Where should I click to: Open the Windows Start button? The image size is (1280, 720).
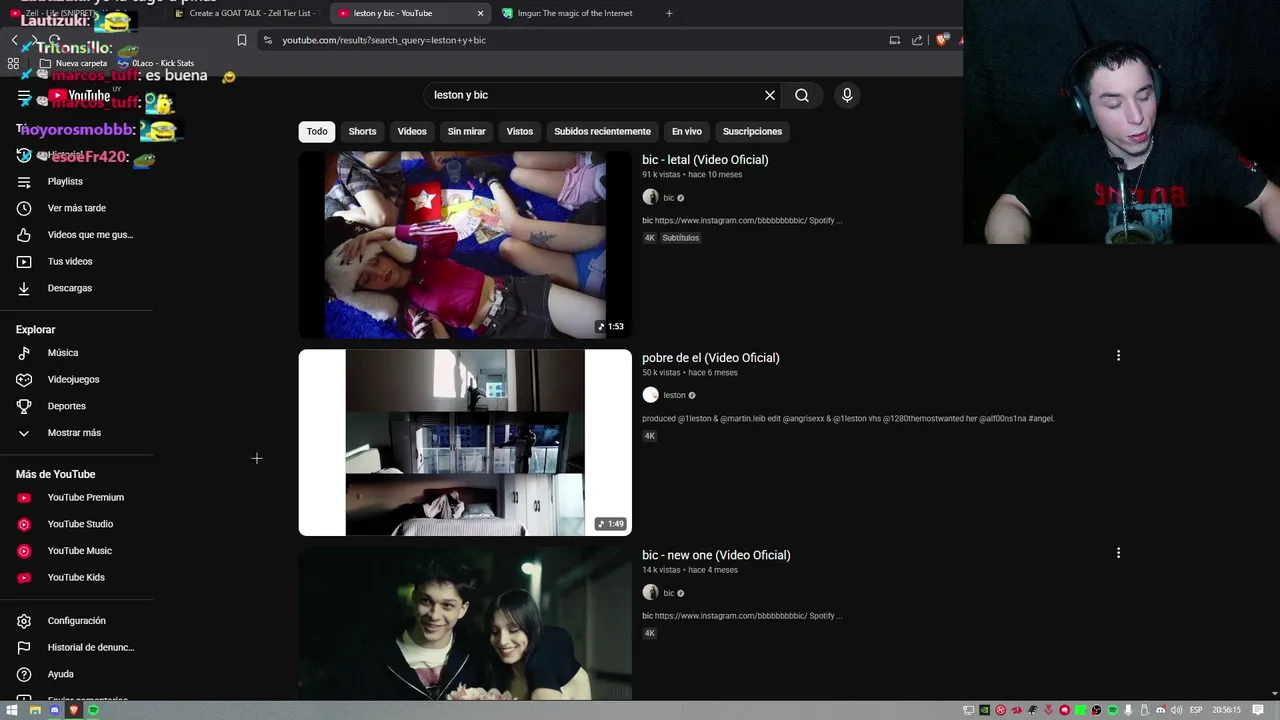coord(12,710)
